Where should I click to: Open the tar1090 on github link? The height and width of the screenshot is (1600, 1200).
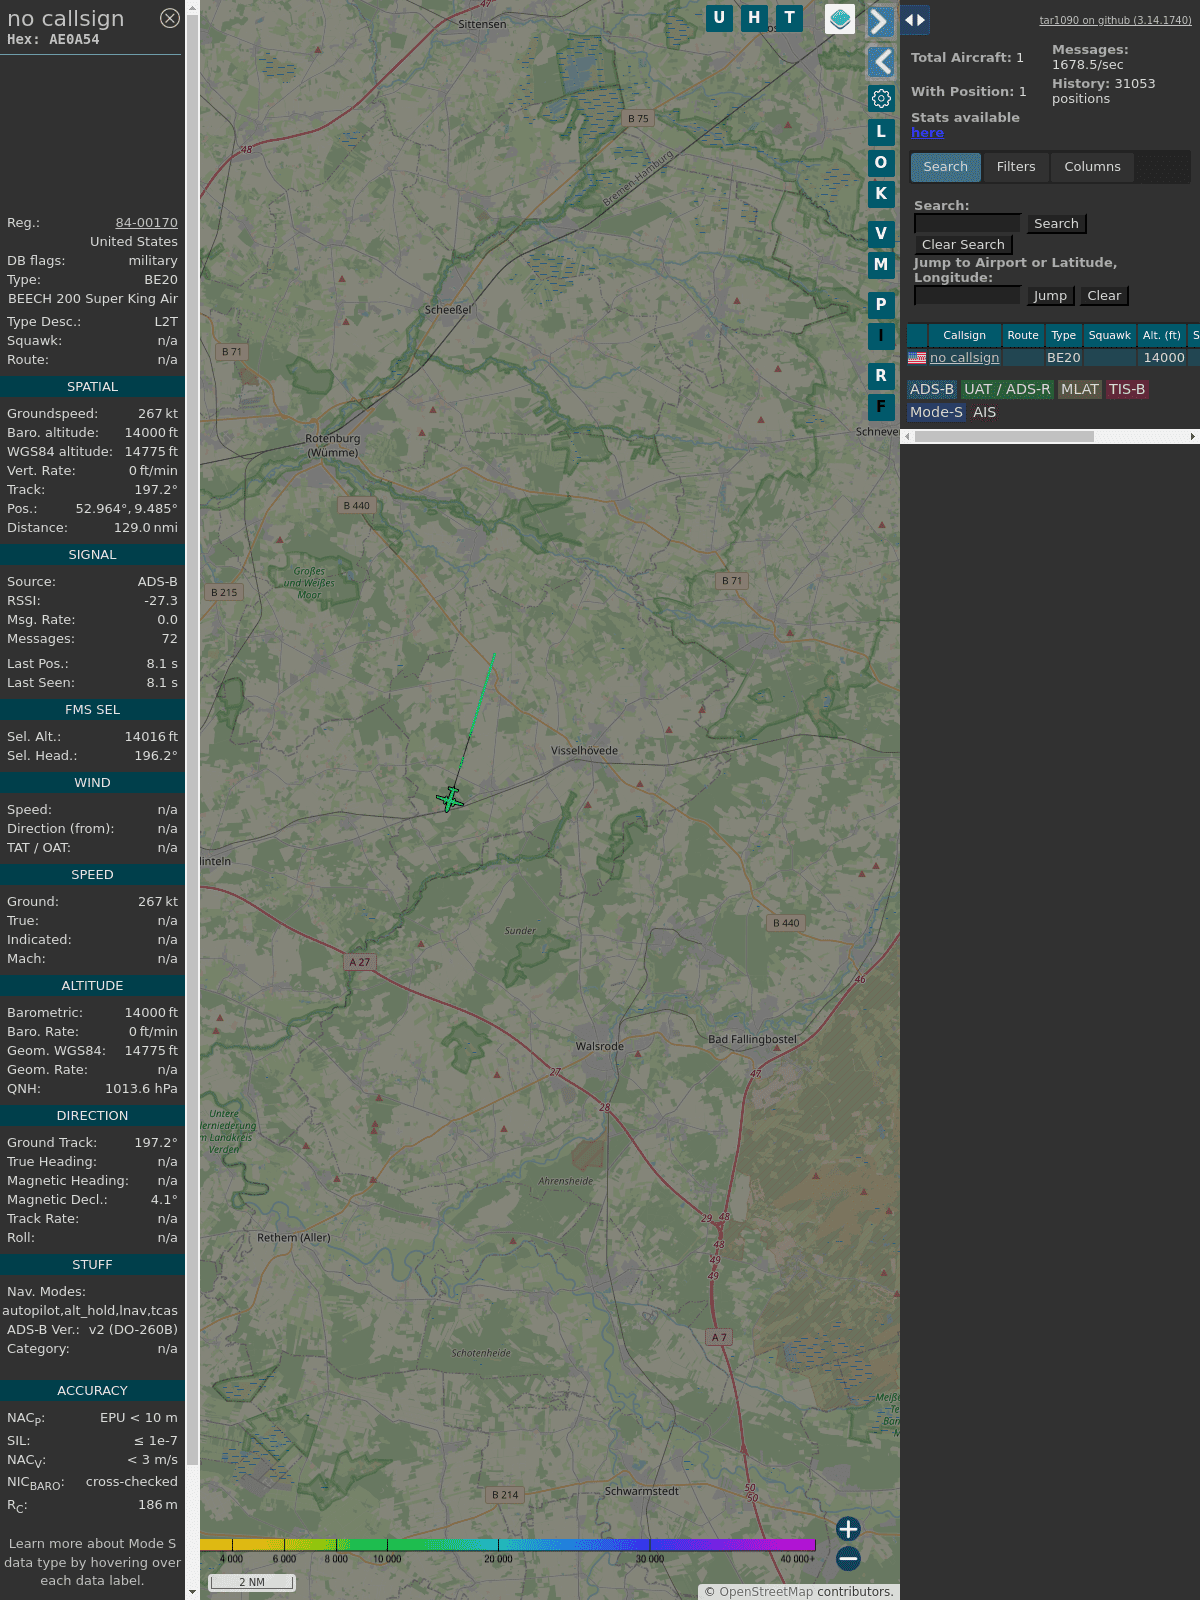(x=1115, y=20)
